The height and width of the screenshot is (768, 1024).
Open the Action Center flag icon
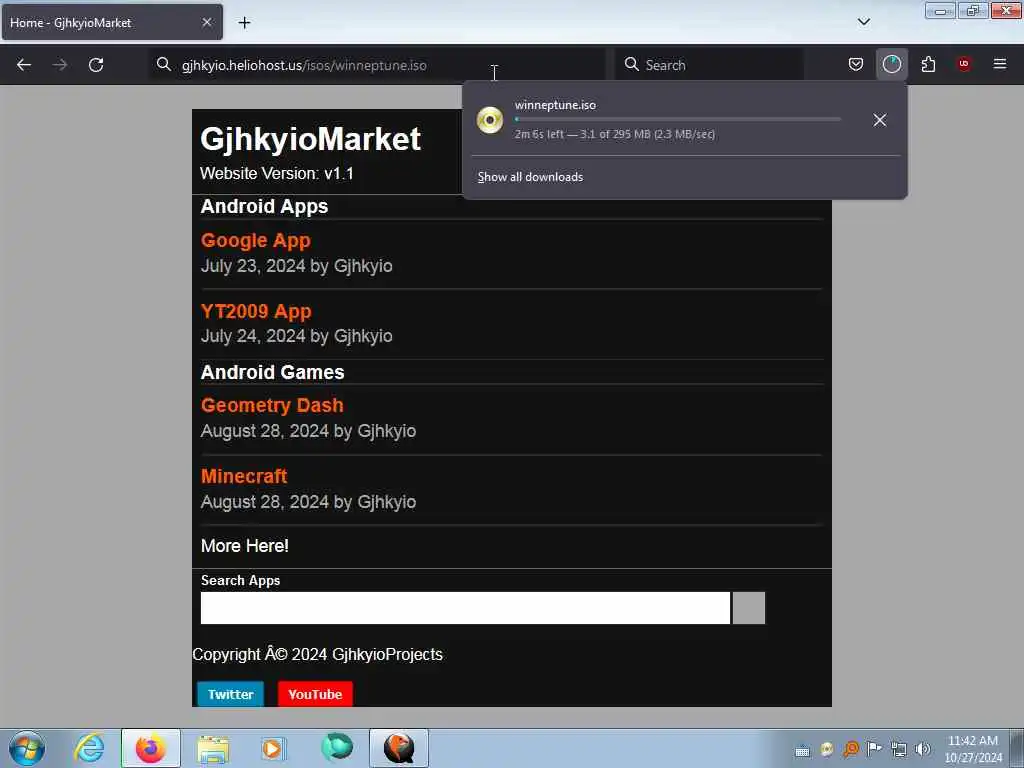(x=874, y=749)
